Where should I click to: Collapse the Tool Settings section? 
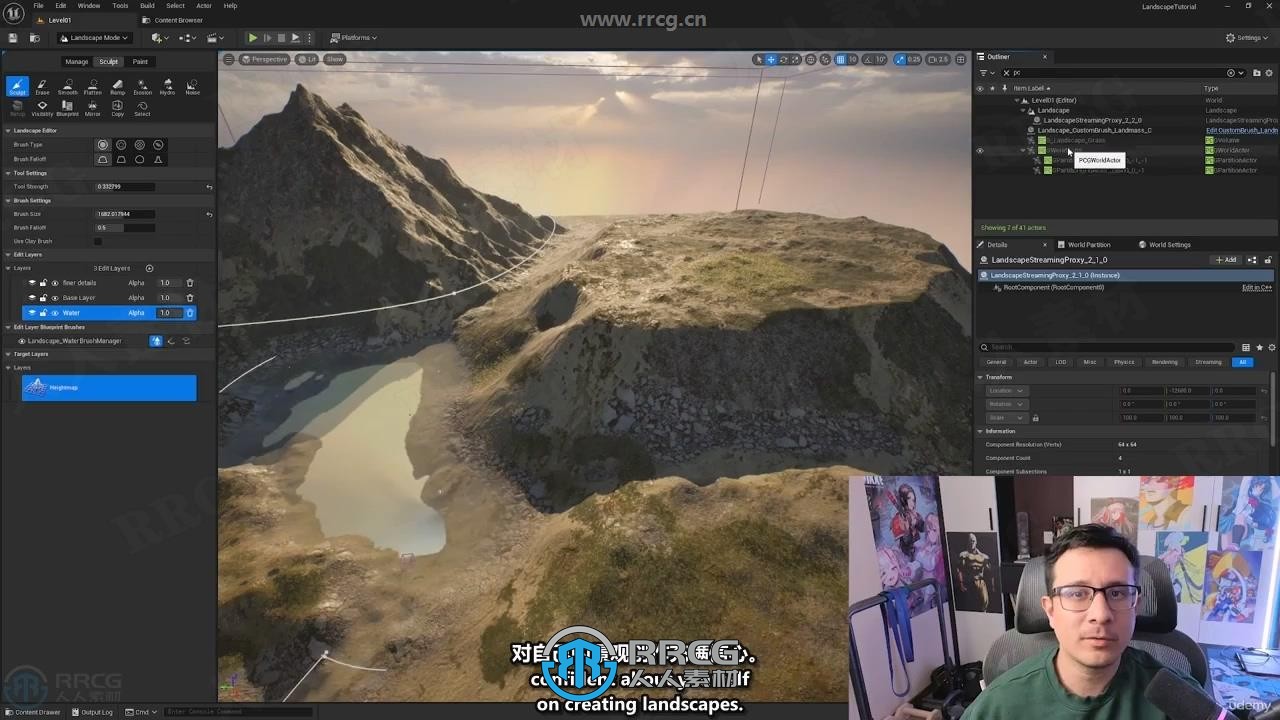(x=8, y=173)
